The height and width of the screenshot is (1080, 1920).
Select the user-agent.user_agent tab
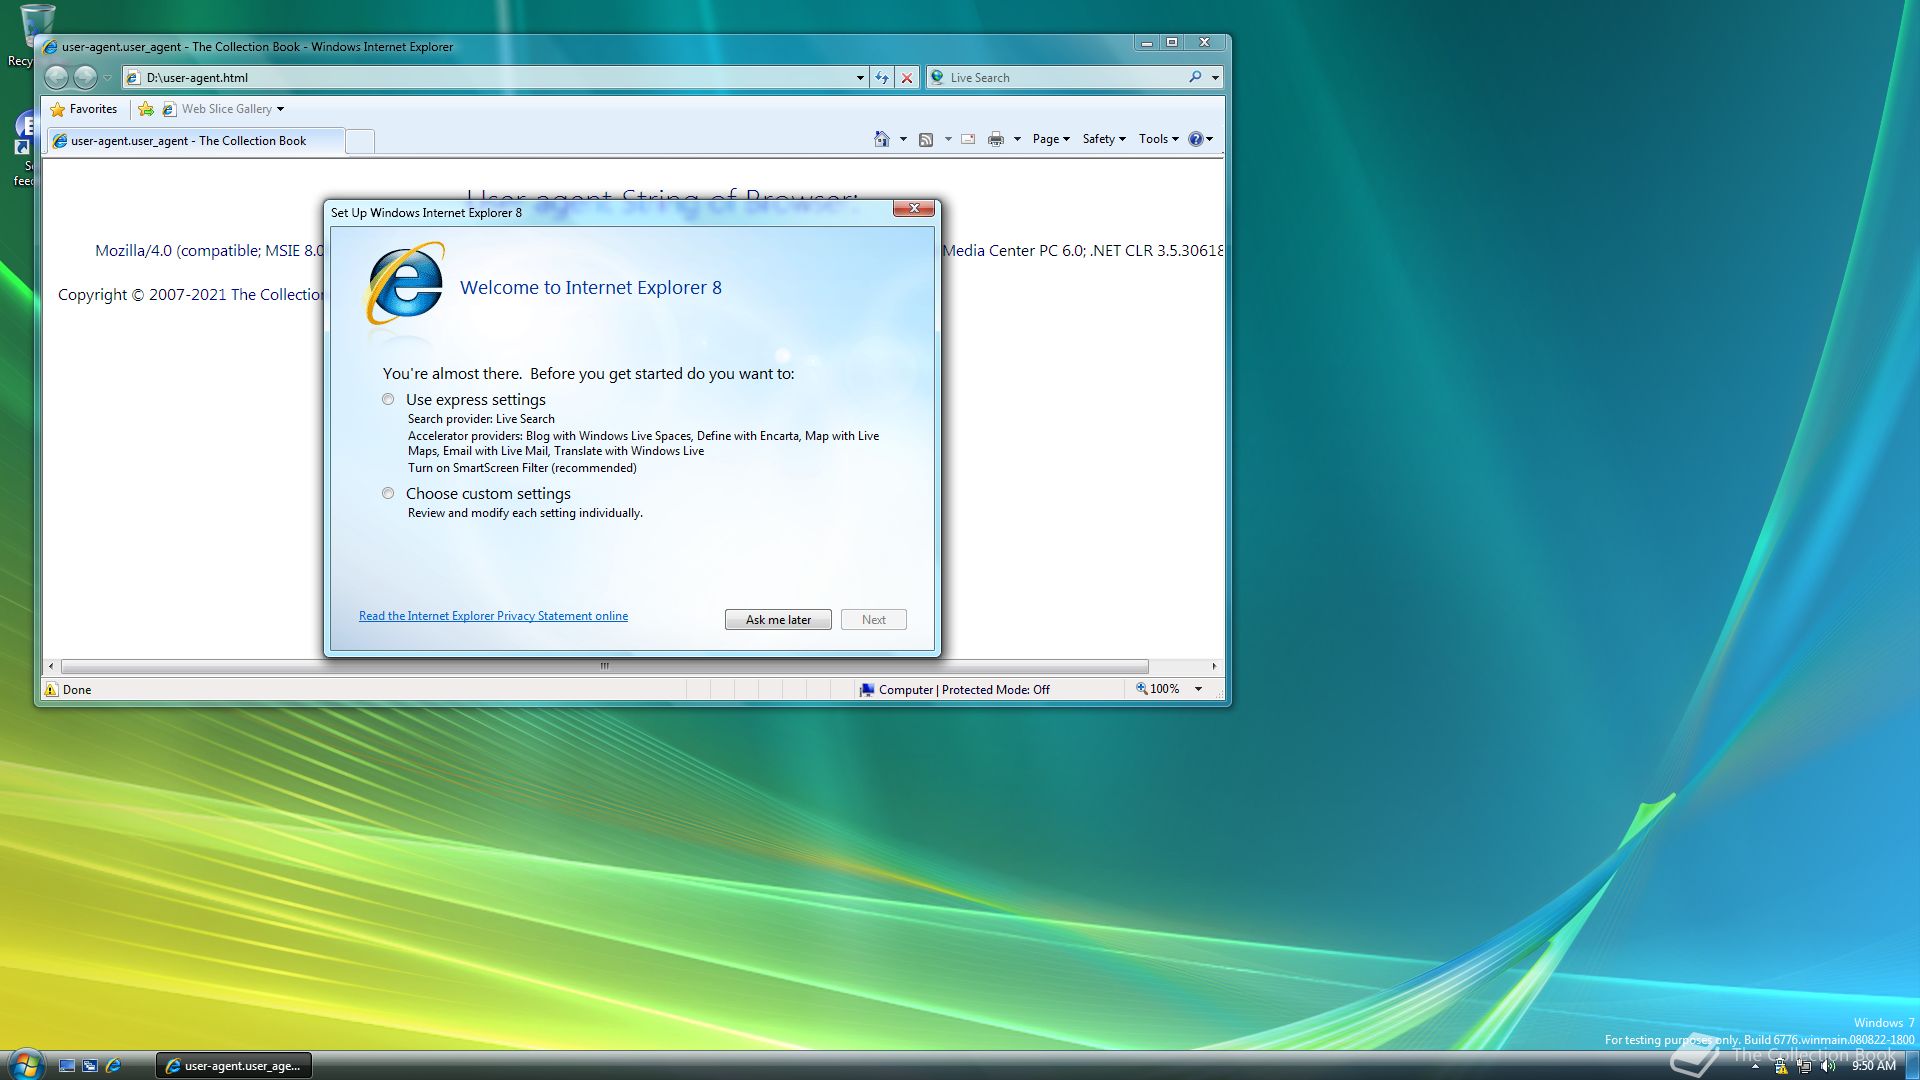coord(195,141)
